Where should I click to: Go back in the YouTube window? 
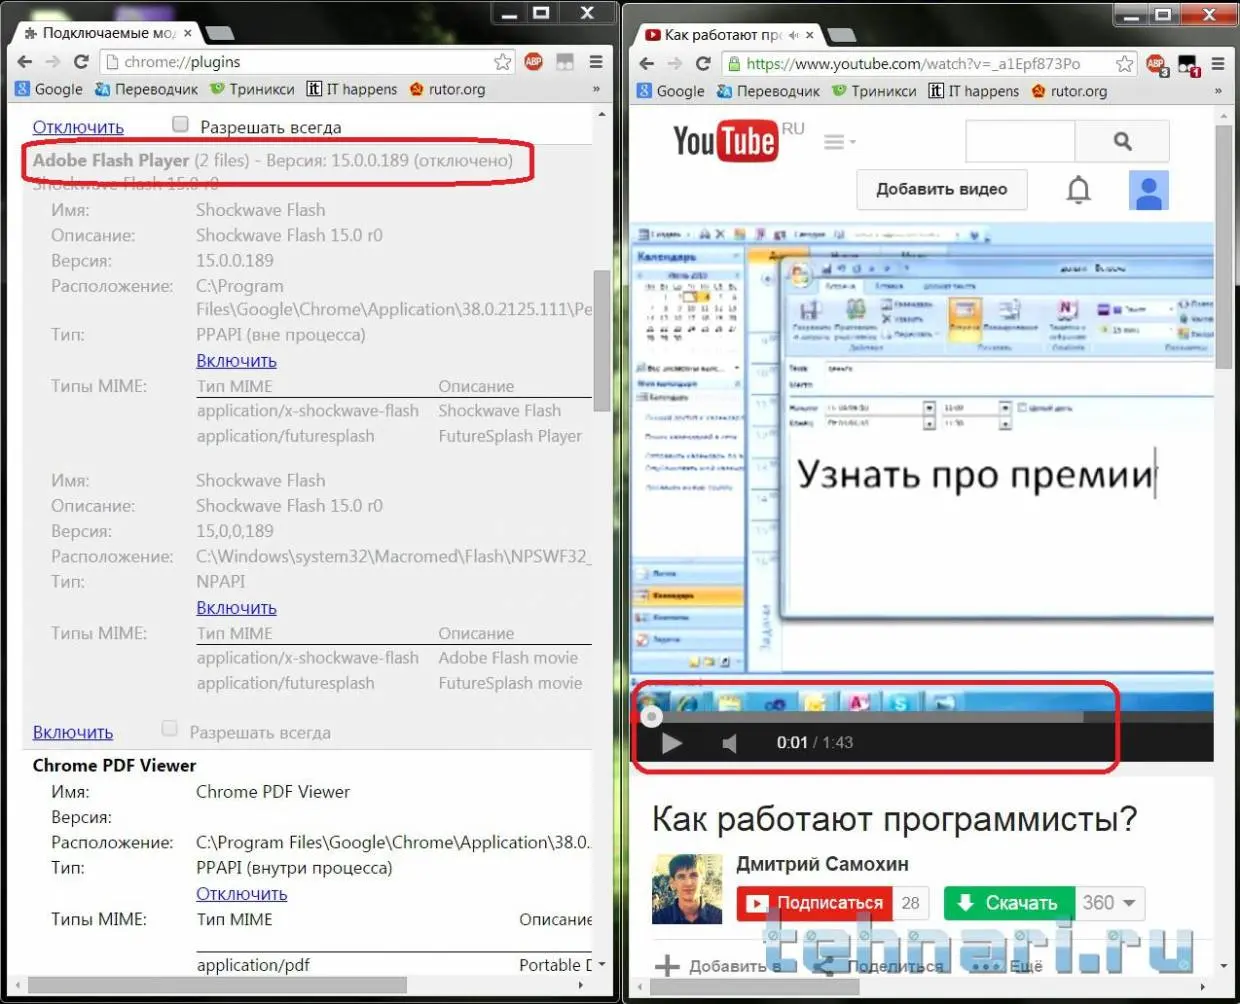click(647, 64)
